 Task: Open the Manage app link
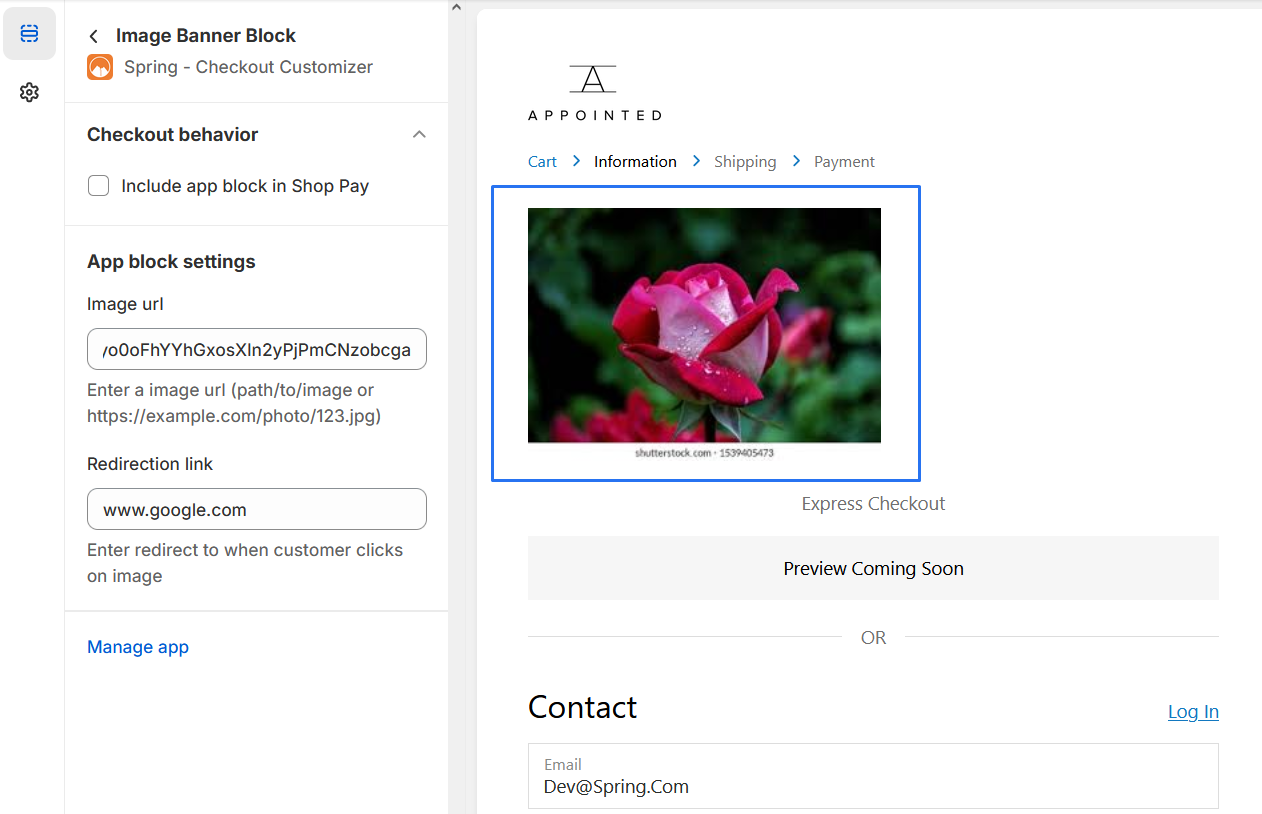[x=138, y=647]
